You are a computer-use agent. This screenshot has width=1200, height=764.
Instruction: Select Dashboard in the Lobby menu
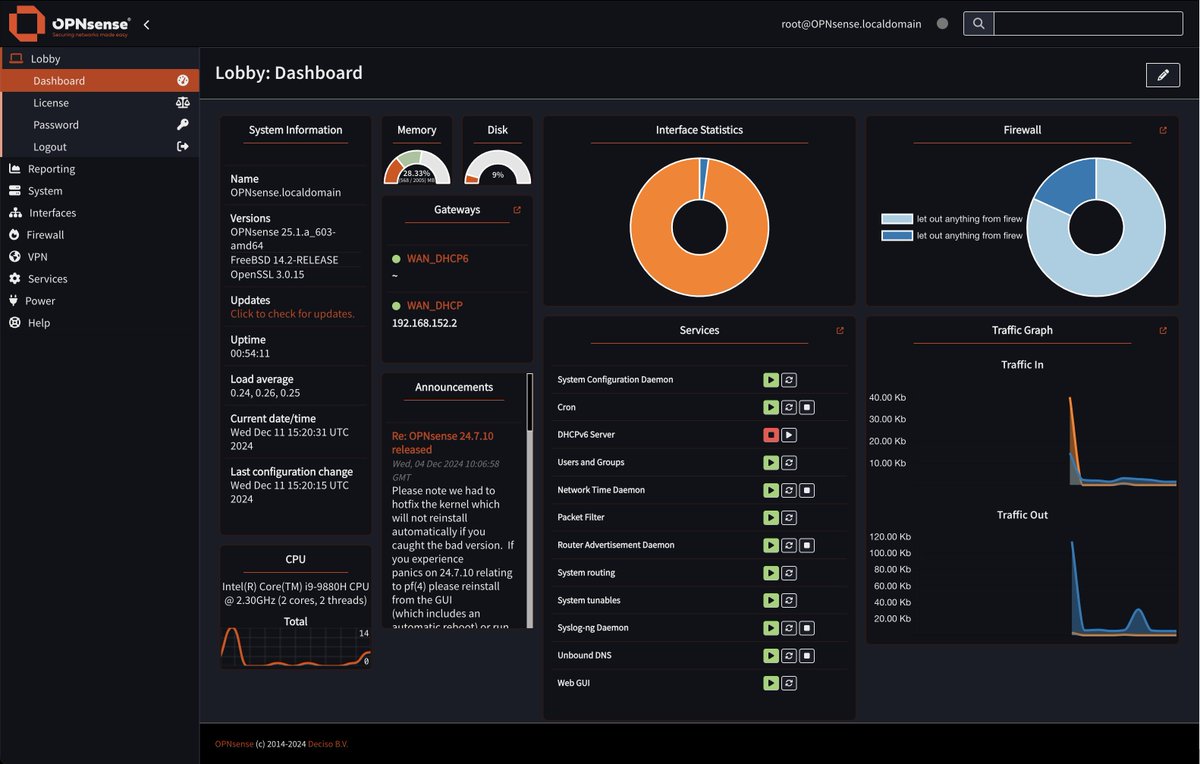pos(100,81)
